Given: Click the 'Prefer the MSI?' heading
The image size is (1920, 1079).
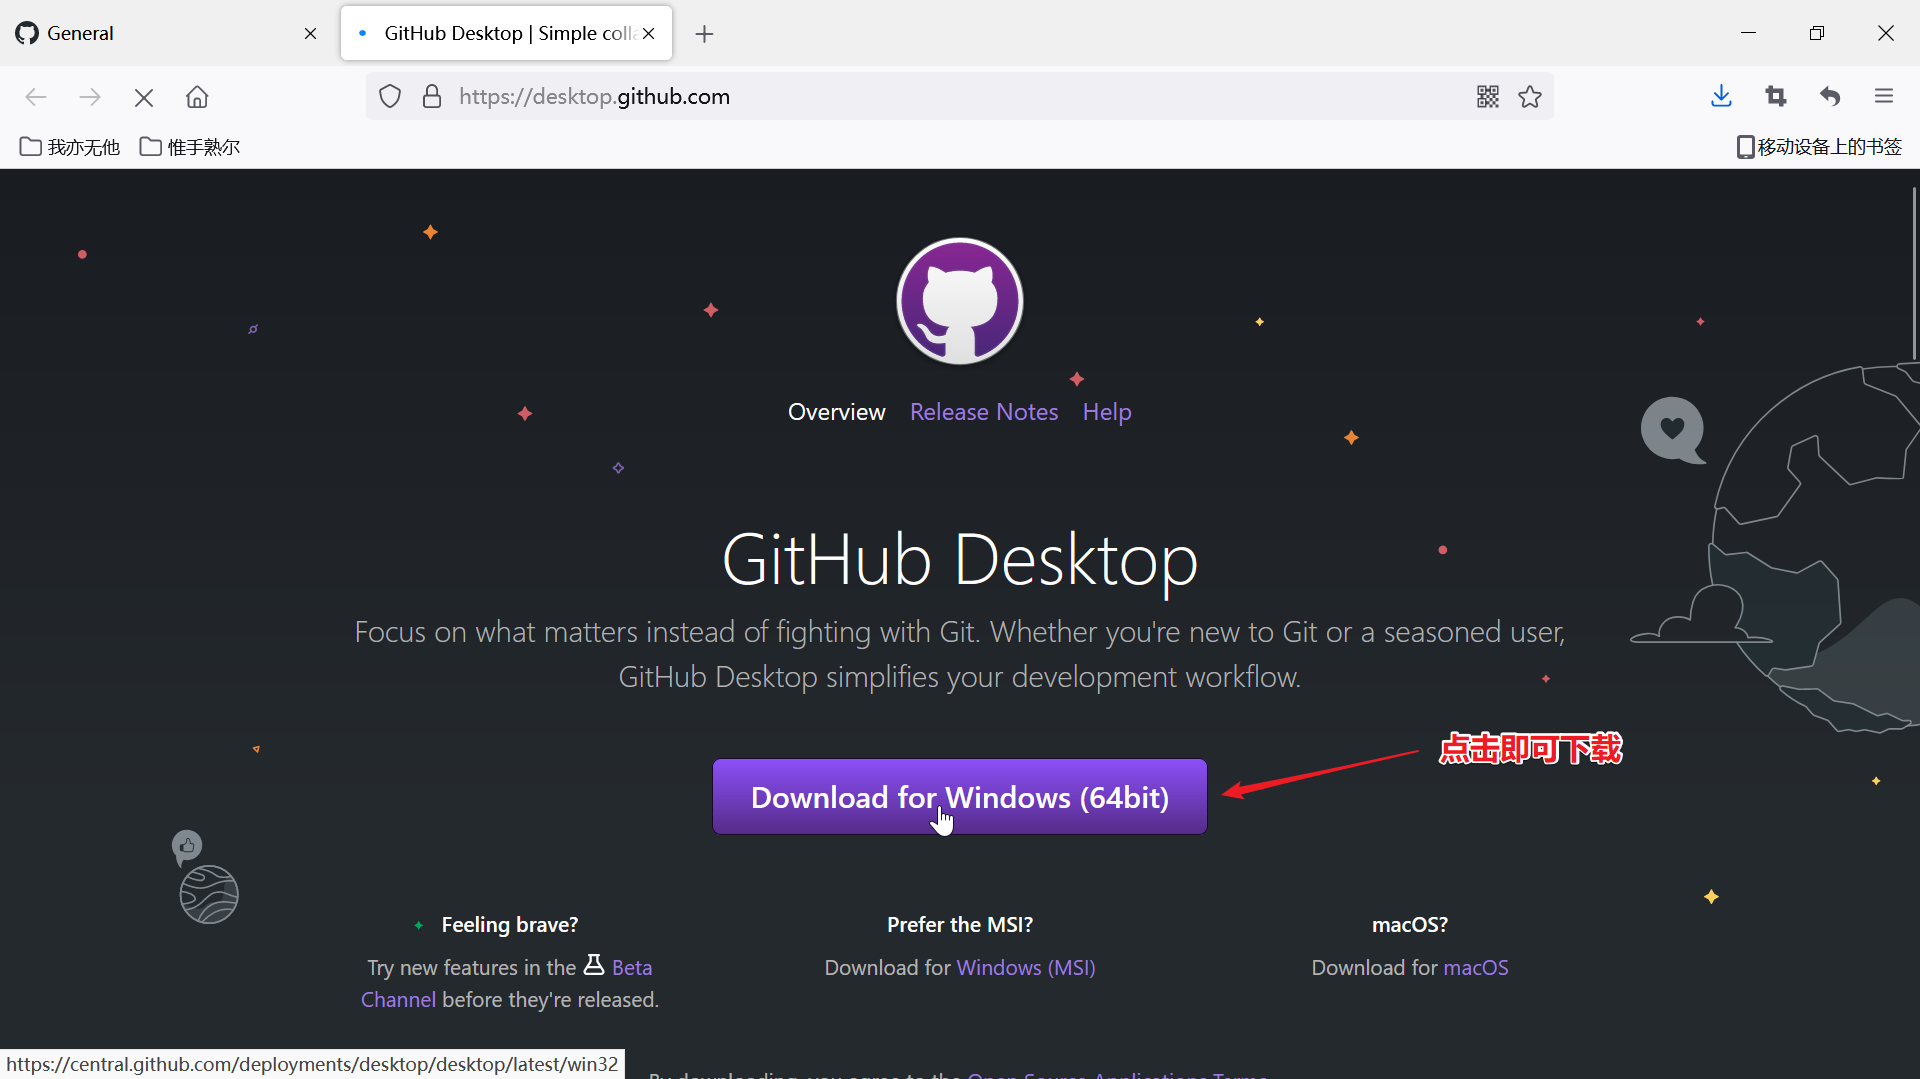Looking at the screenshot, I should click(960, 925).
